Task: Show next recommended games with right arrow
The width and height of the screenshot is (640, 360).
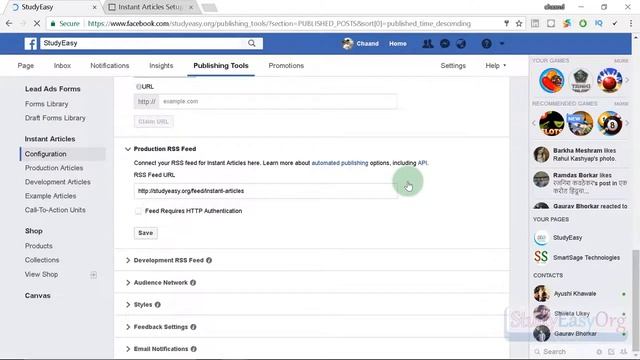Action: (627, 123)
